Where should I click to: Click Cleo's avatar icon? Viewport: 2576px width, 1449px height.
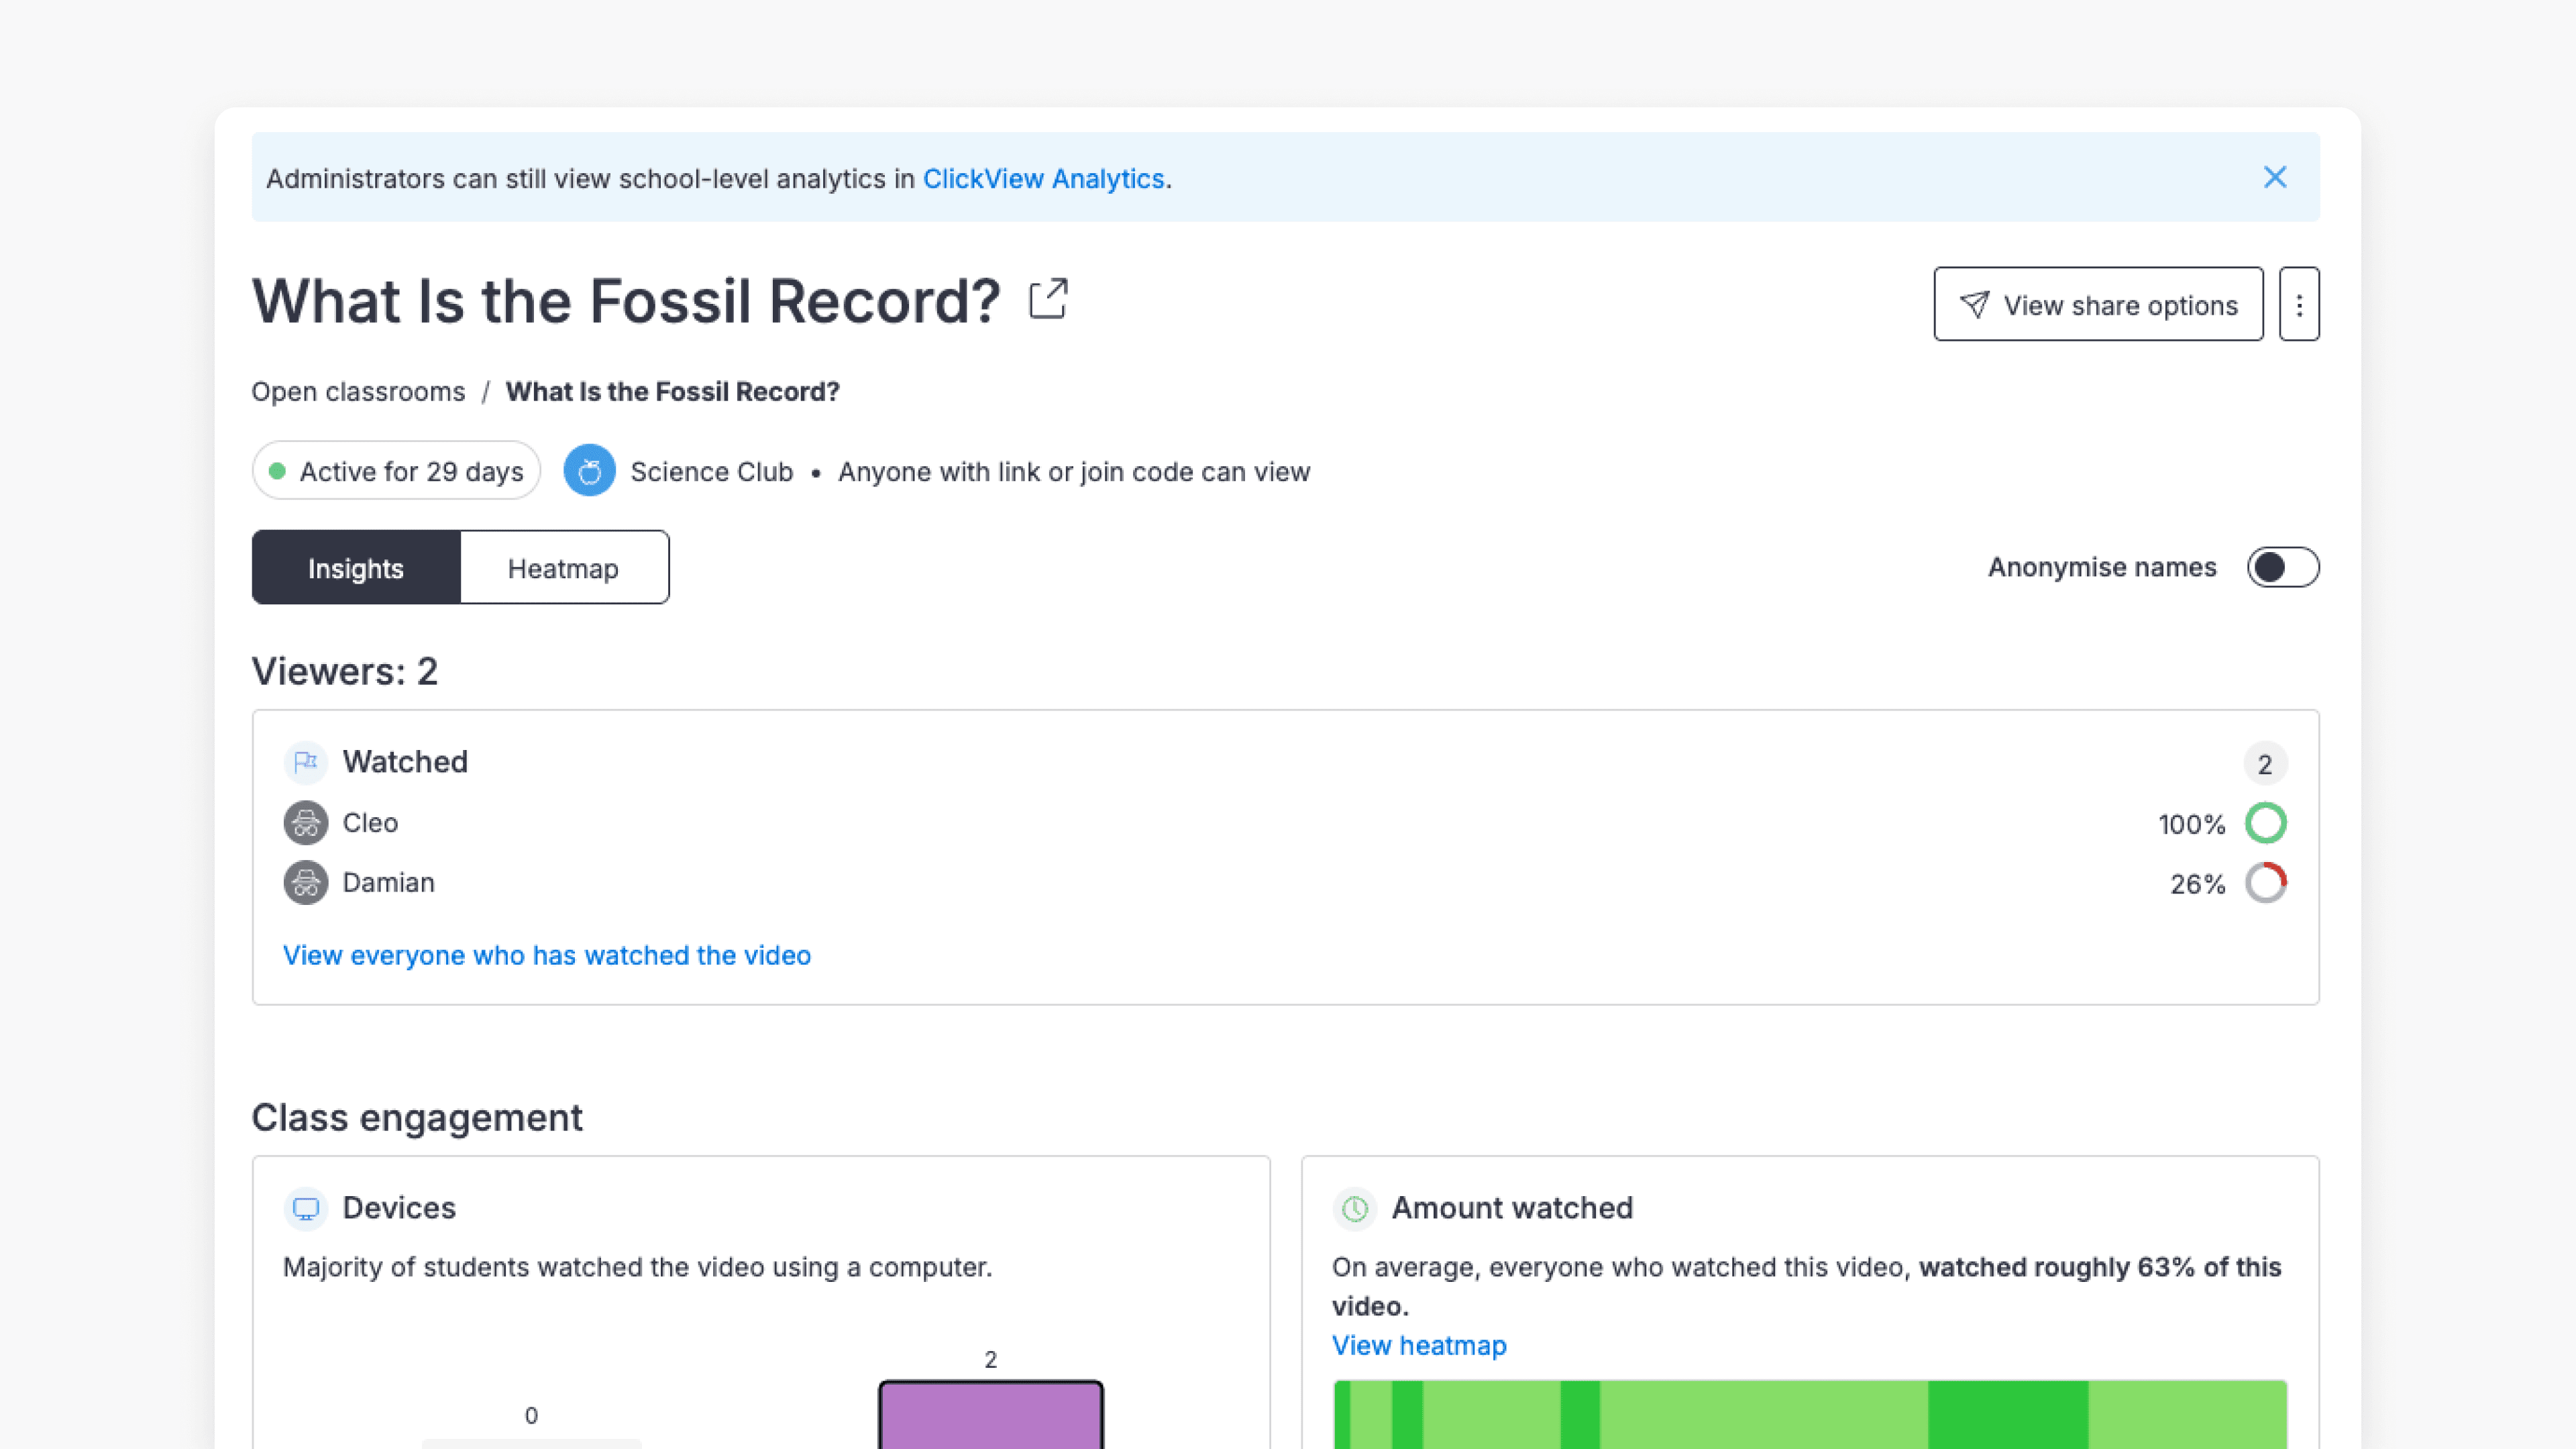[305, 823]
